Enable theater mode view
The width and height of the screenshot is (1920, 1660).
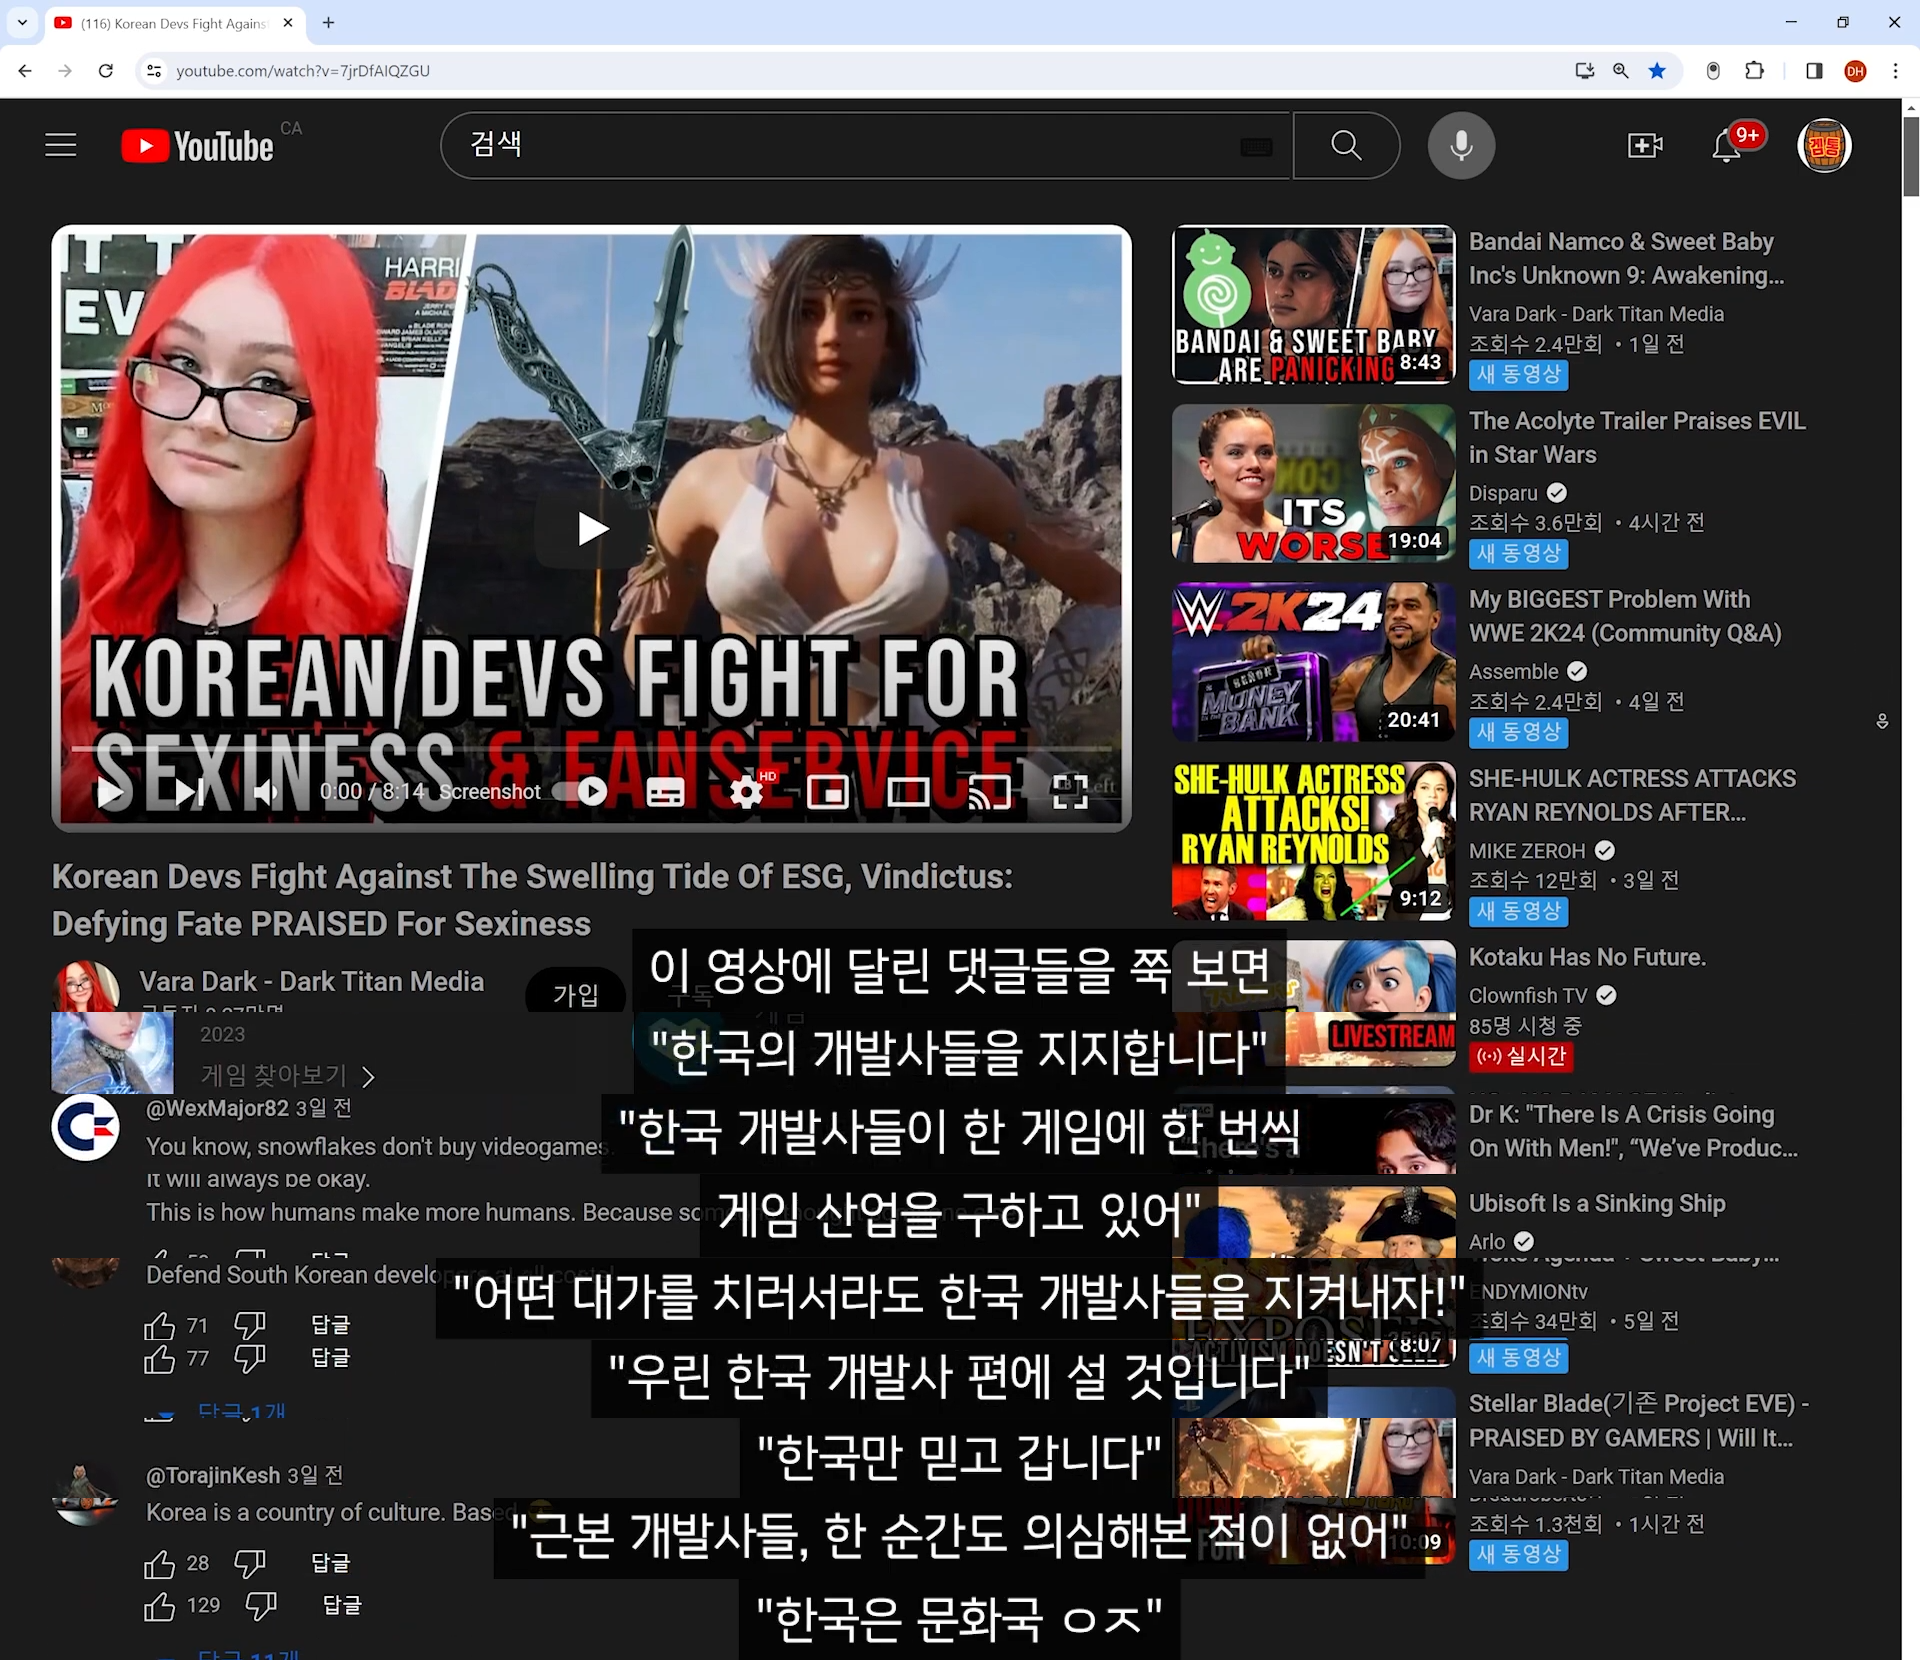908,792
